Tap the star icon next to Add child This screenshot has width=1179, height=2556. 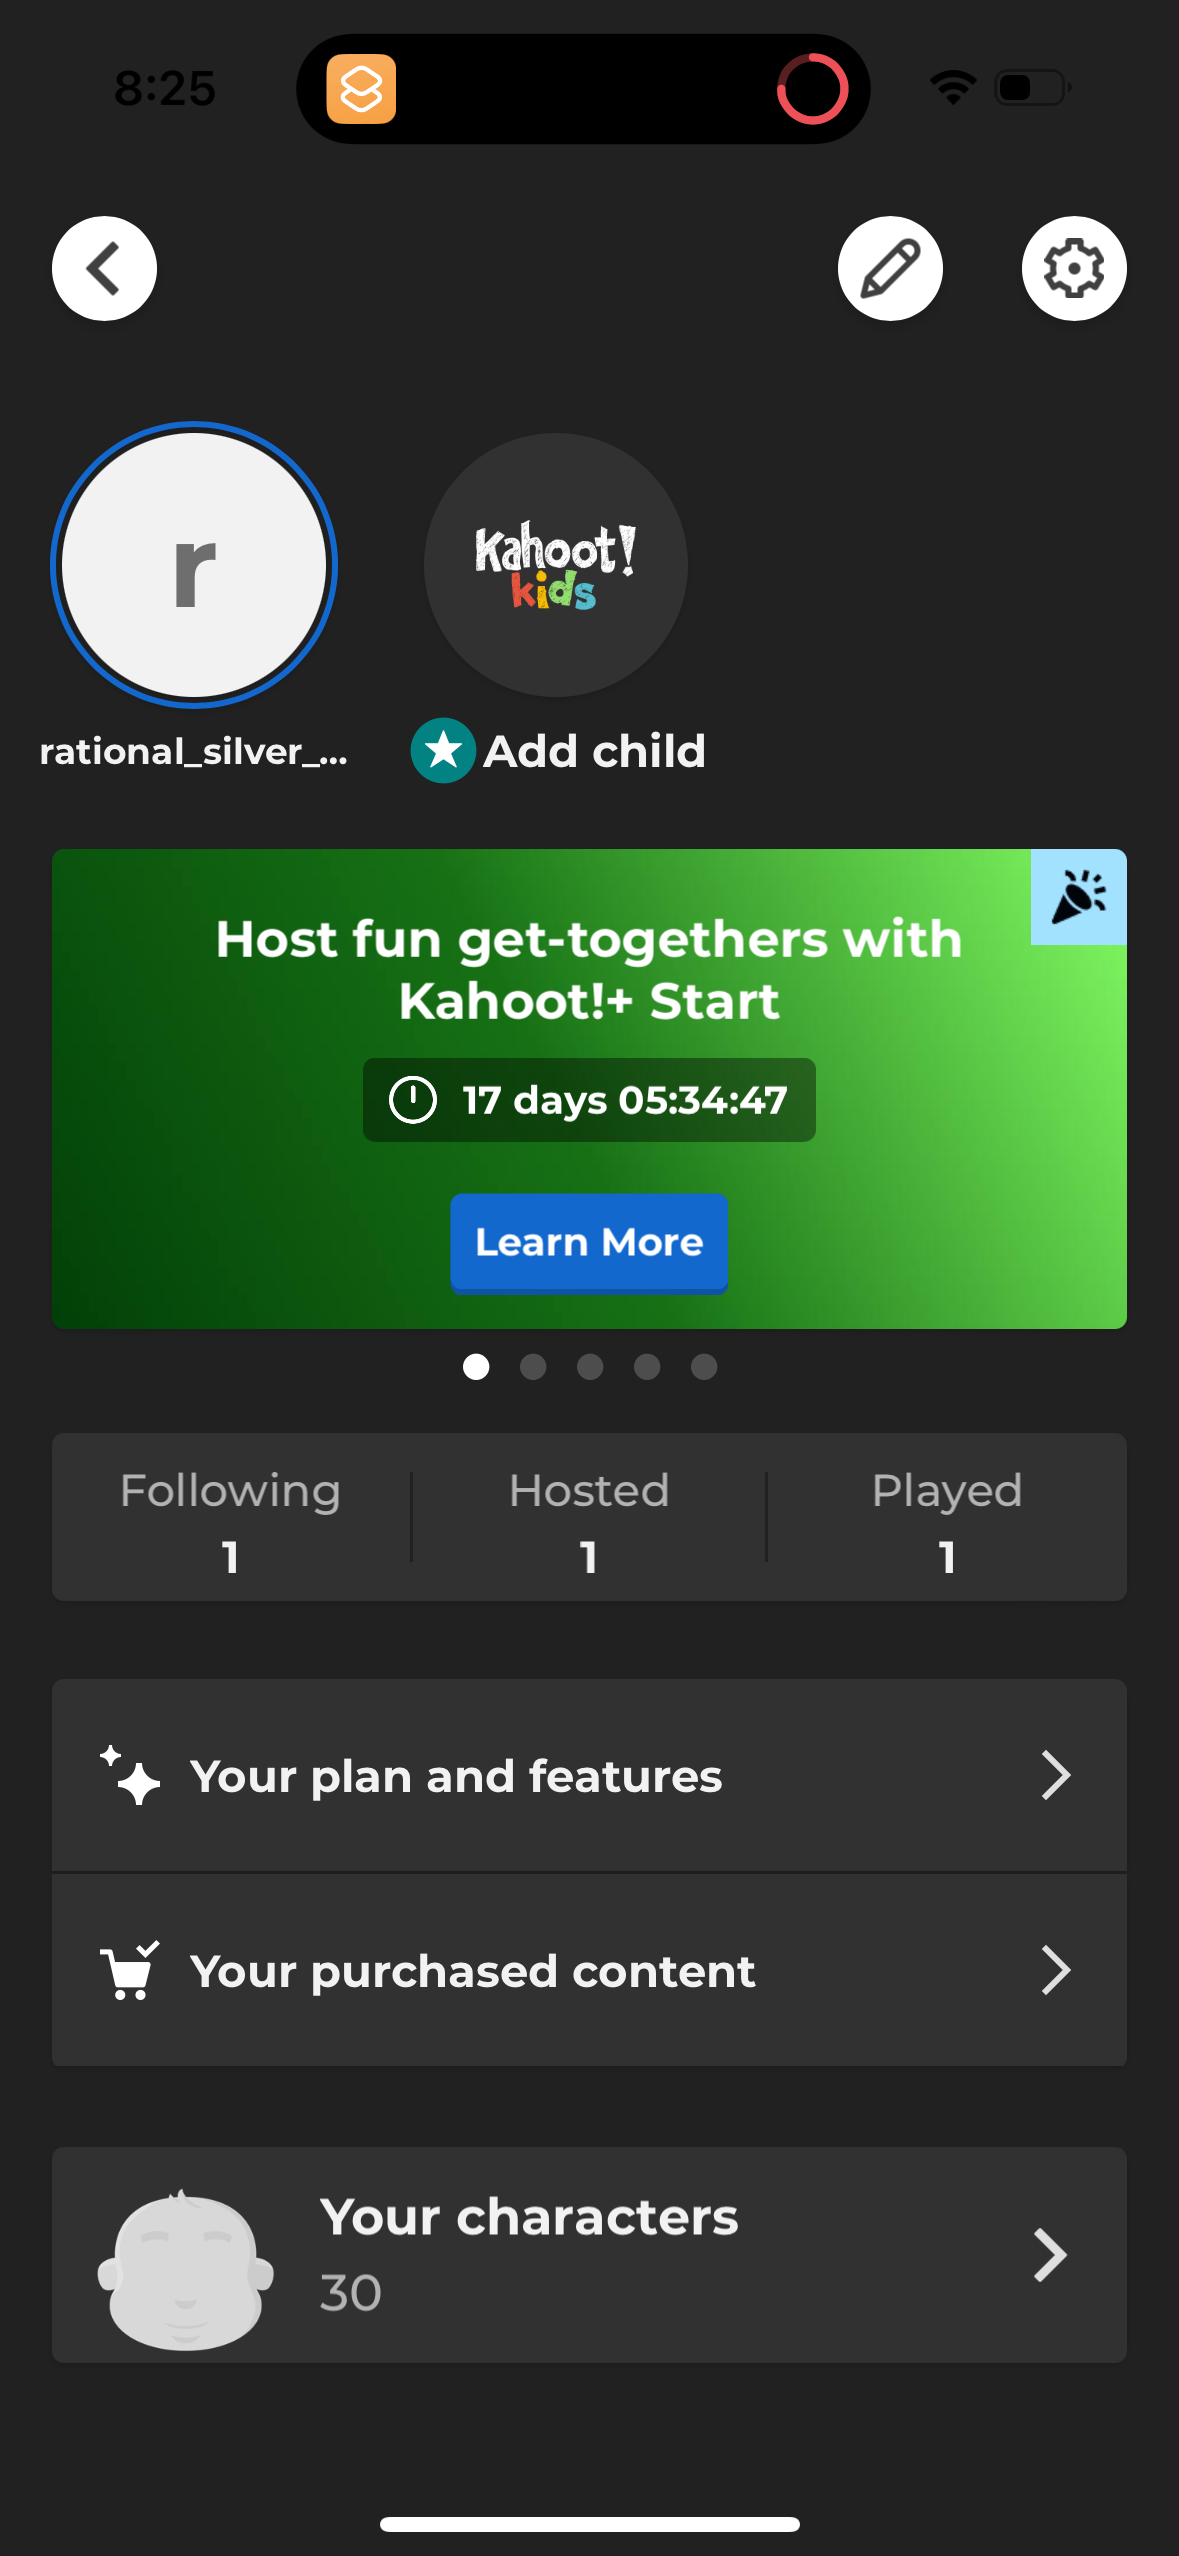[443, 751]
